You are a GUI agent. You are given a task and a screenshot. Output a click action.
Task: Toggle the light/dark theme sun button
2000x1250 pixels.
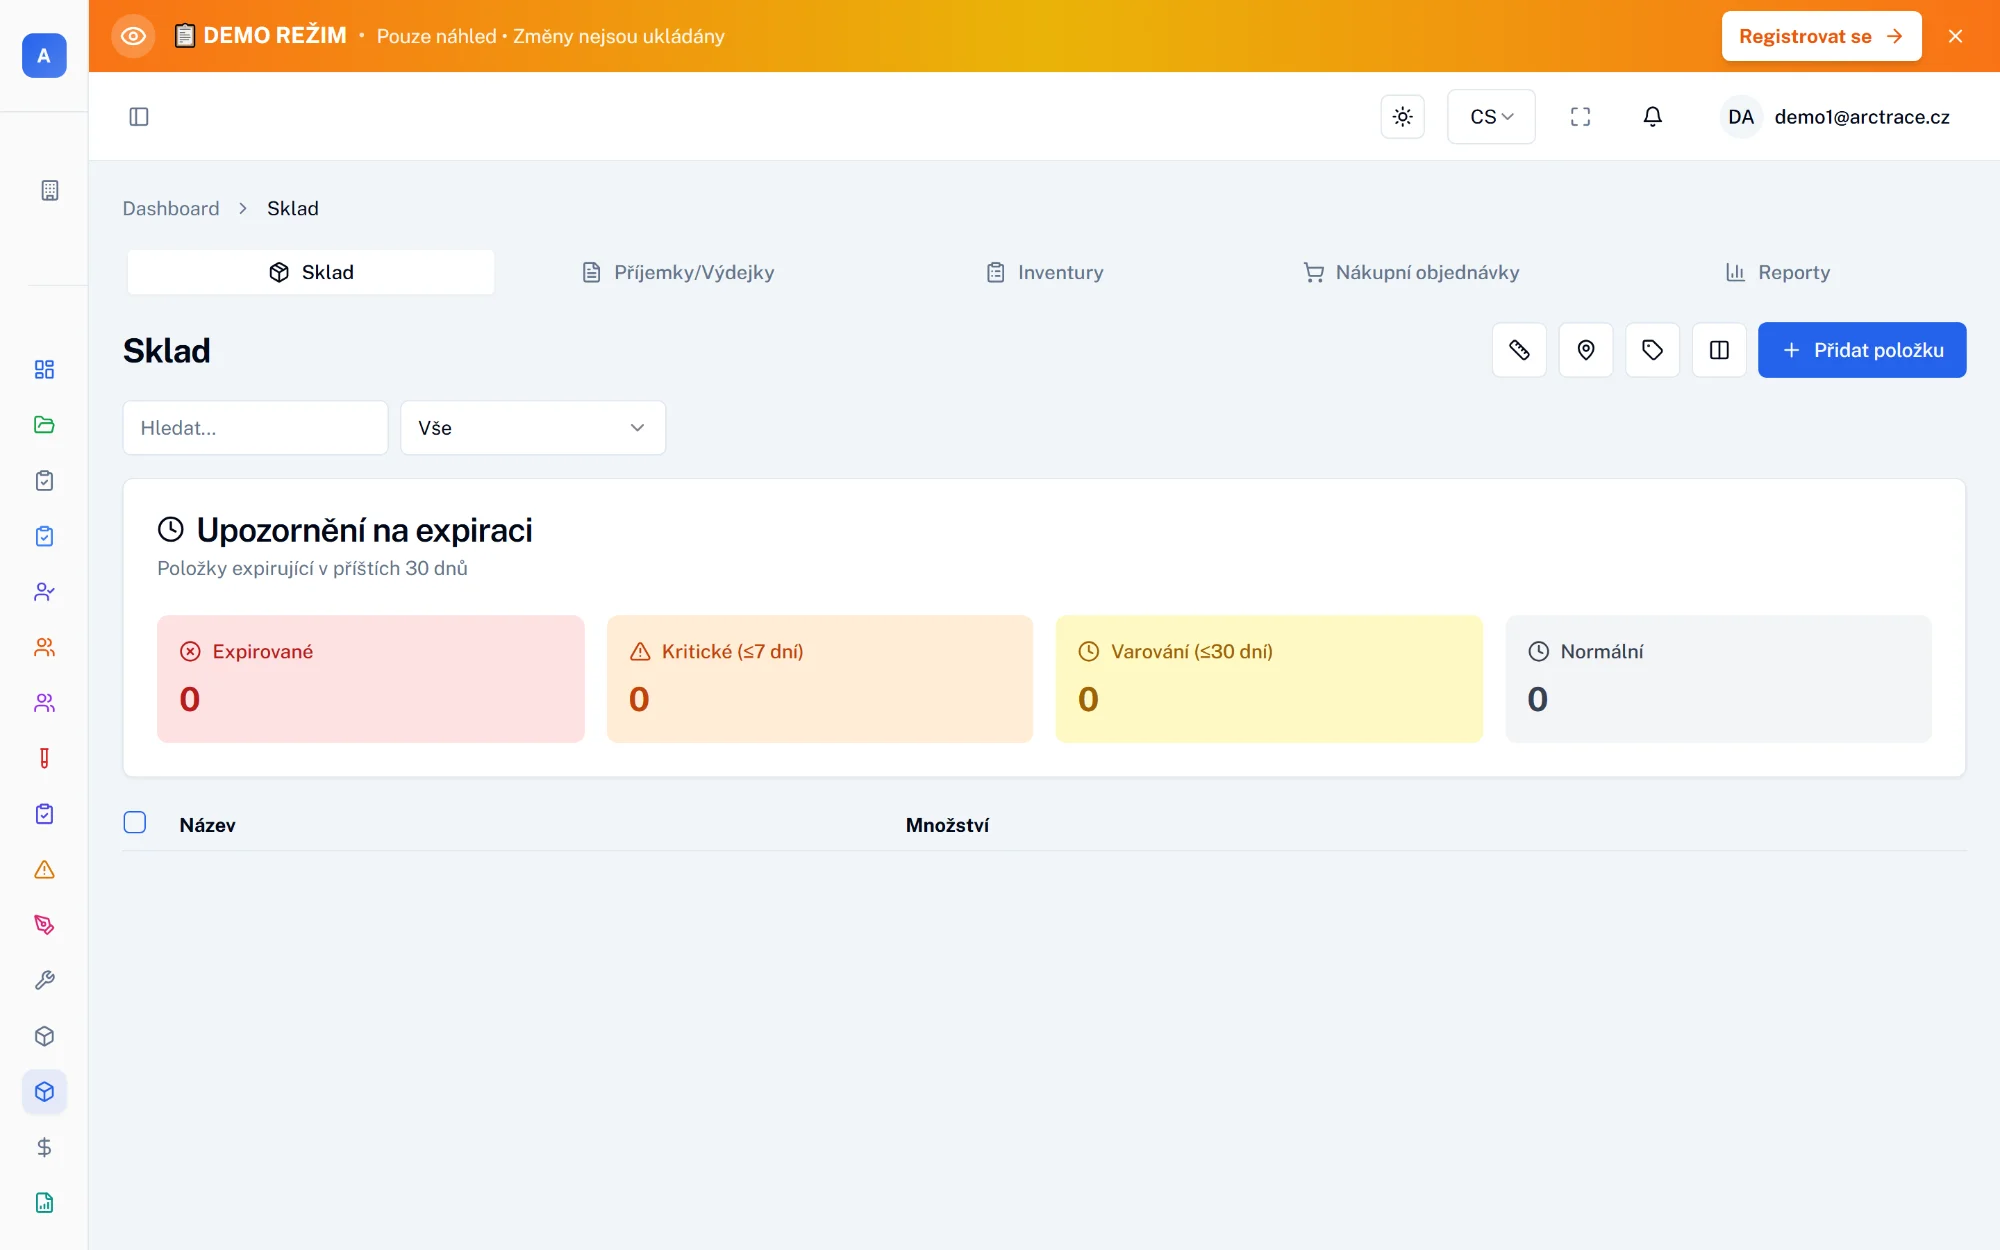click(1402, 117)
